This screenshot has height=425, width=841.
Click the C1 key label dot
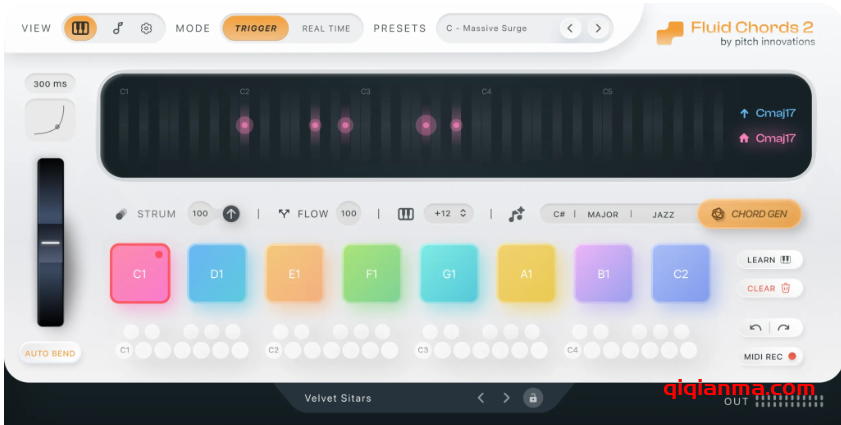124,350
